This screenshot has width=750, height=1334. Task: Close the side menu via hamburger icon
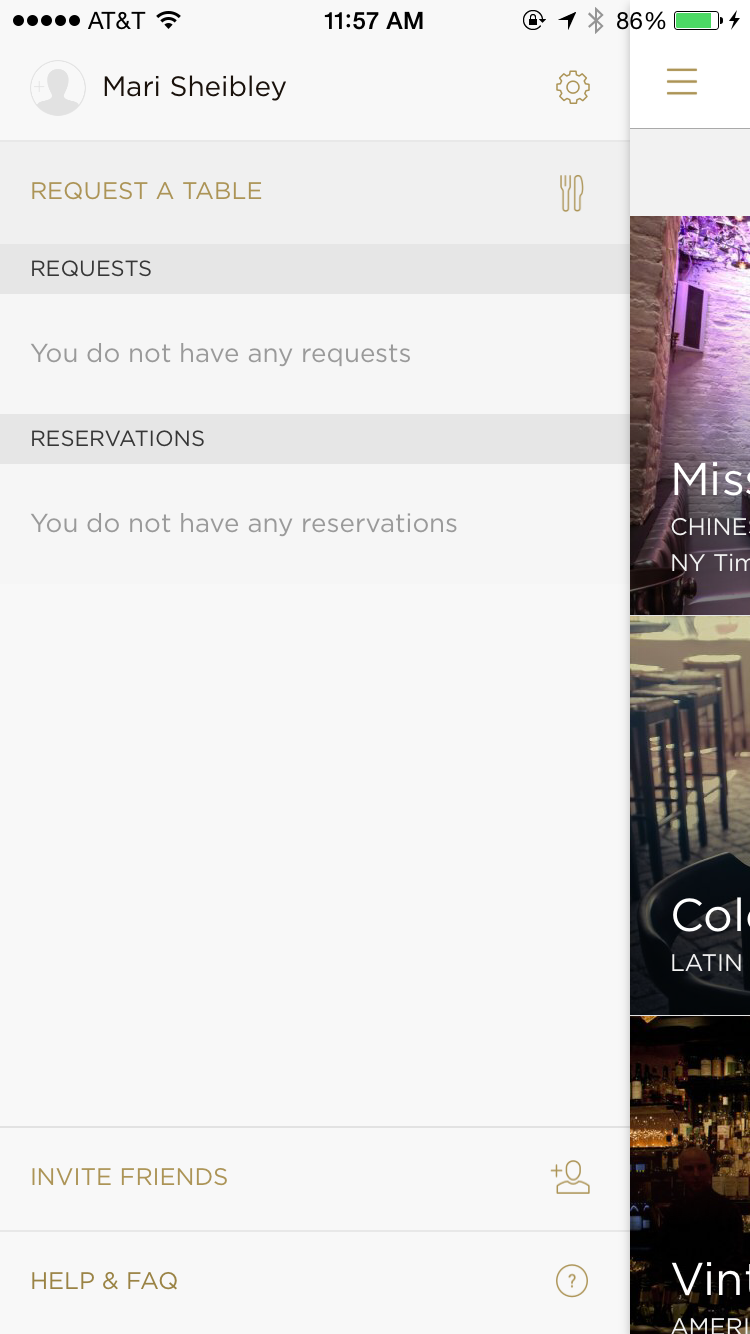click(682, 81)
